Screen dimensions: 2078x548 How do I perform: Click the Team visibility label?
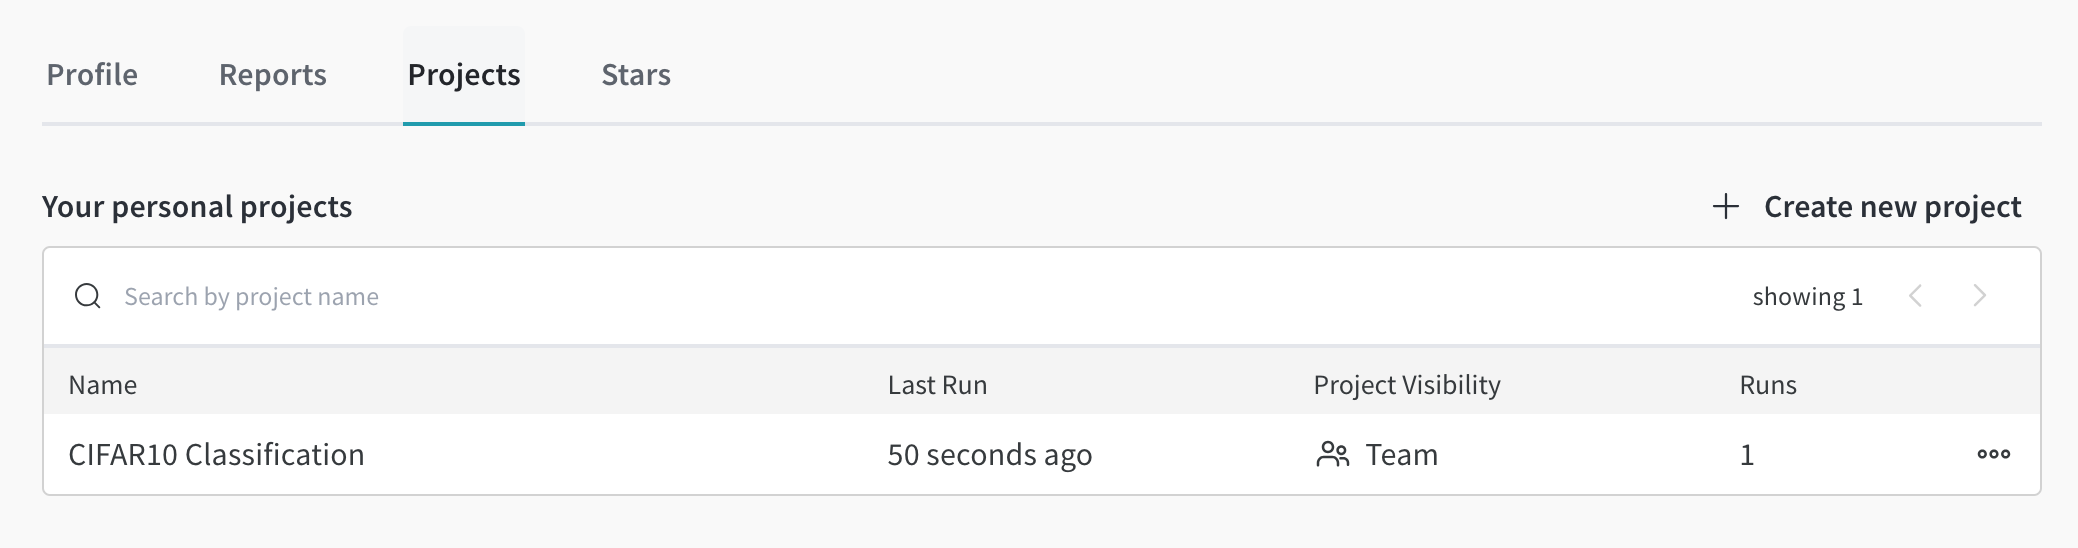click(x=1402, y=455)
